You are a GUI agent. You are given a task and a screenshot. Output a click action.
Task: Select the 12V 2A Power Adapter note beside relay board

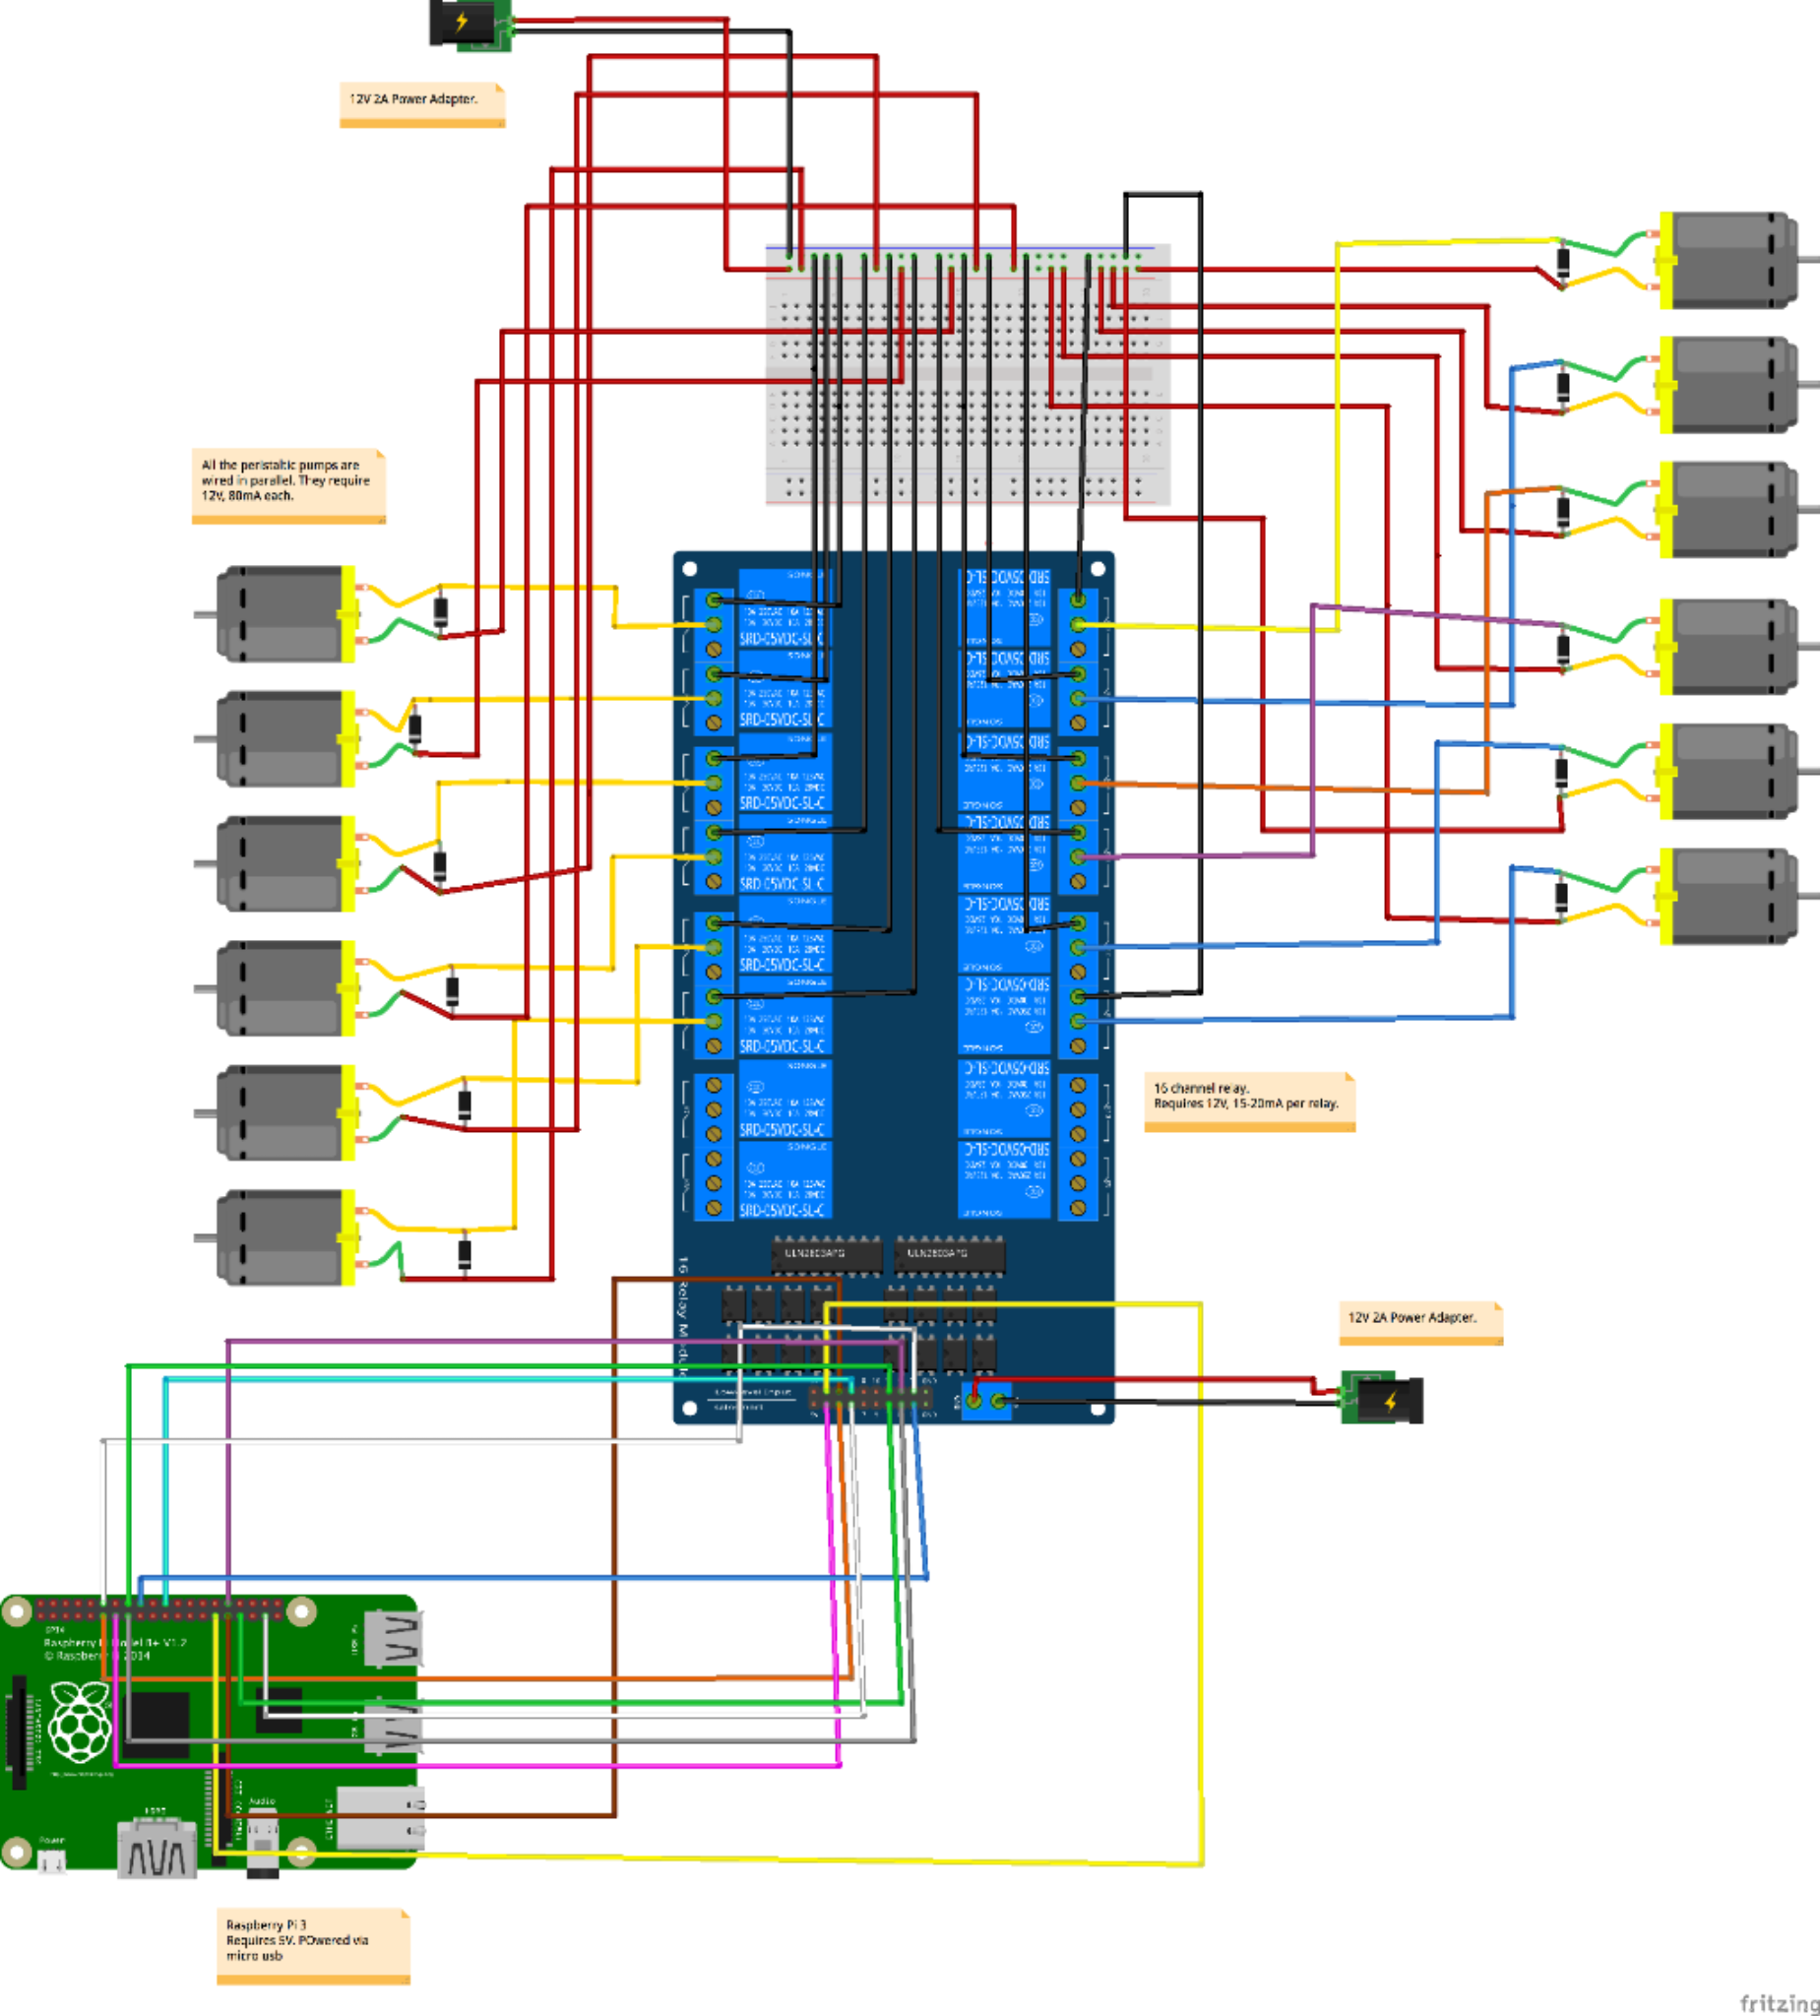(x=1420, y=1323)
